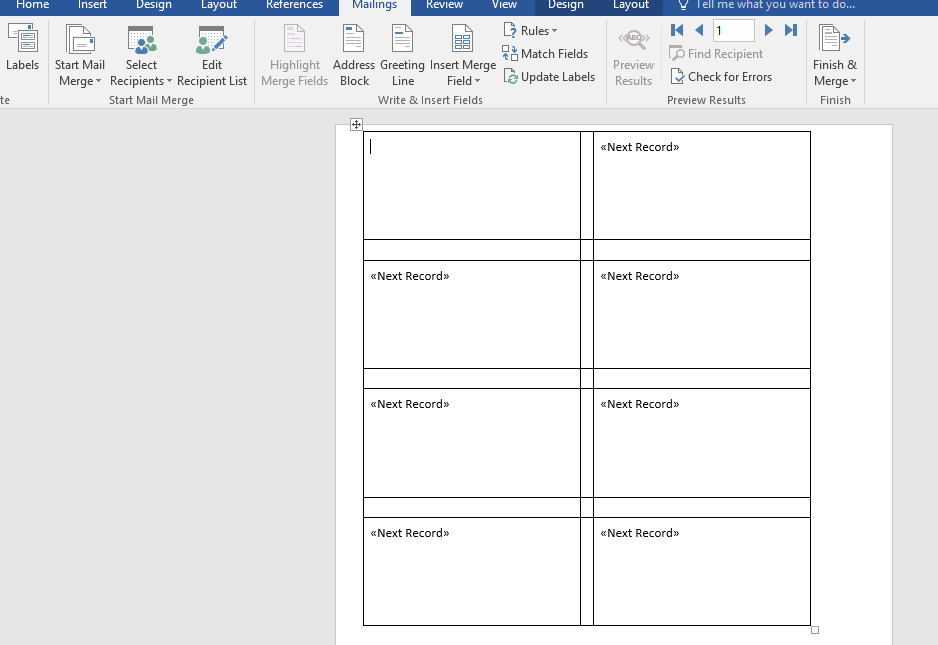This screenshot has height=645, width=938.
Task: Run Check for Errors
Action: click(x=721, y=77)
